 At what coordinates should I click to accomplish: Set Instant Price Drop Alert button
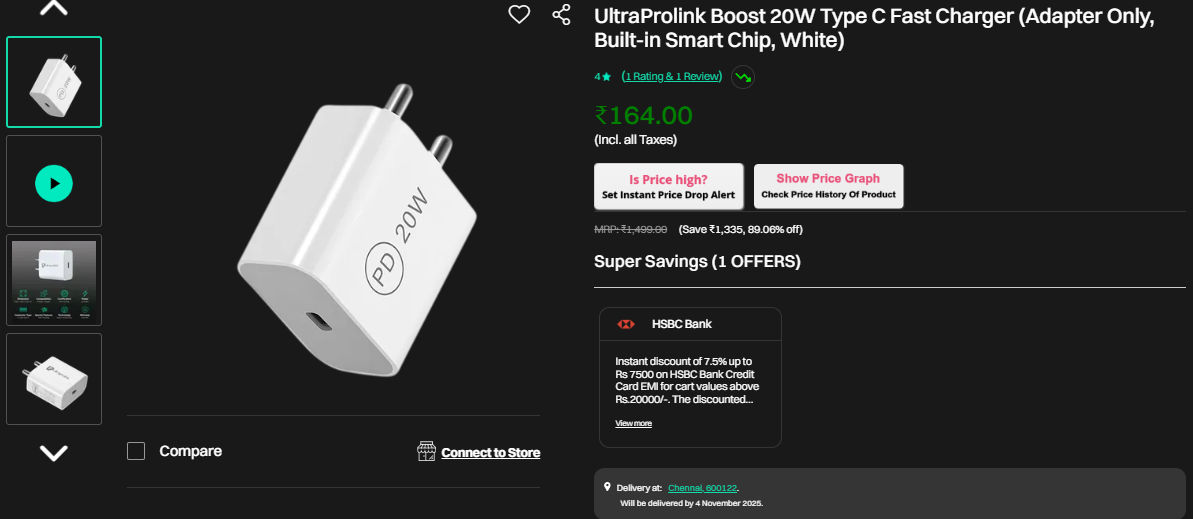[668, 186]
